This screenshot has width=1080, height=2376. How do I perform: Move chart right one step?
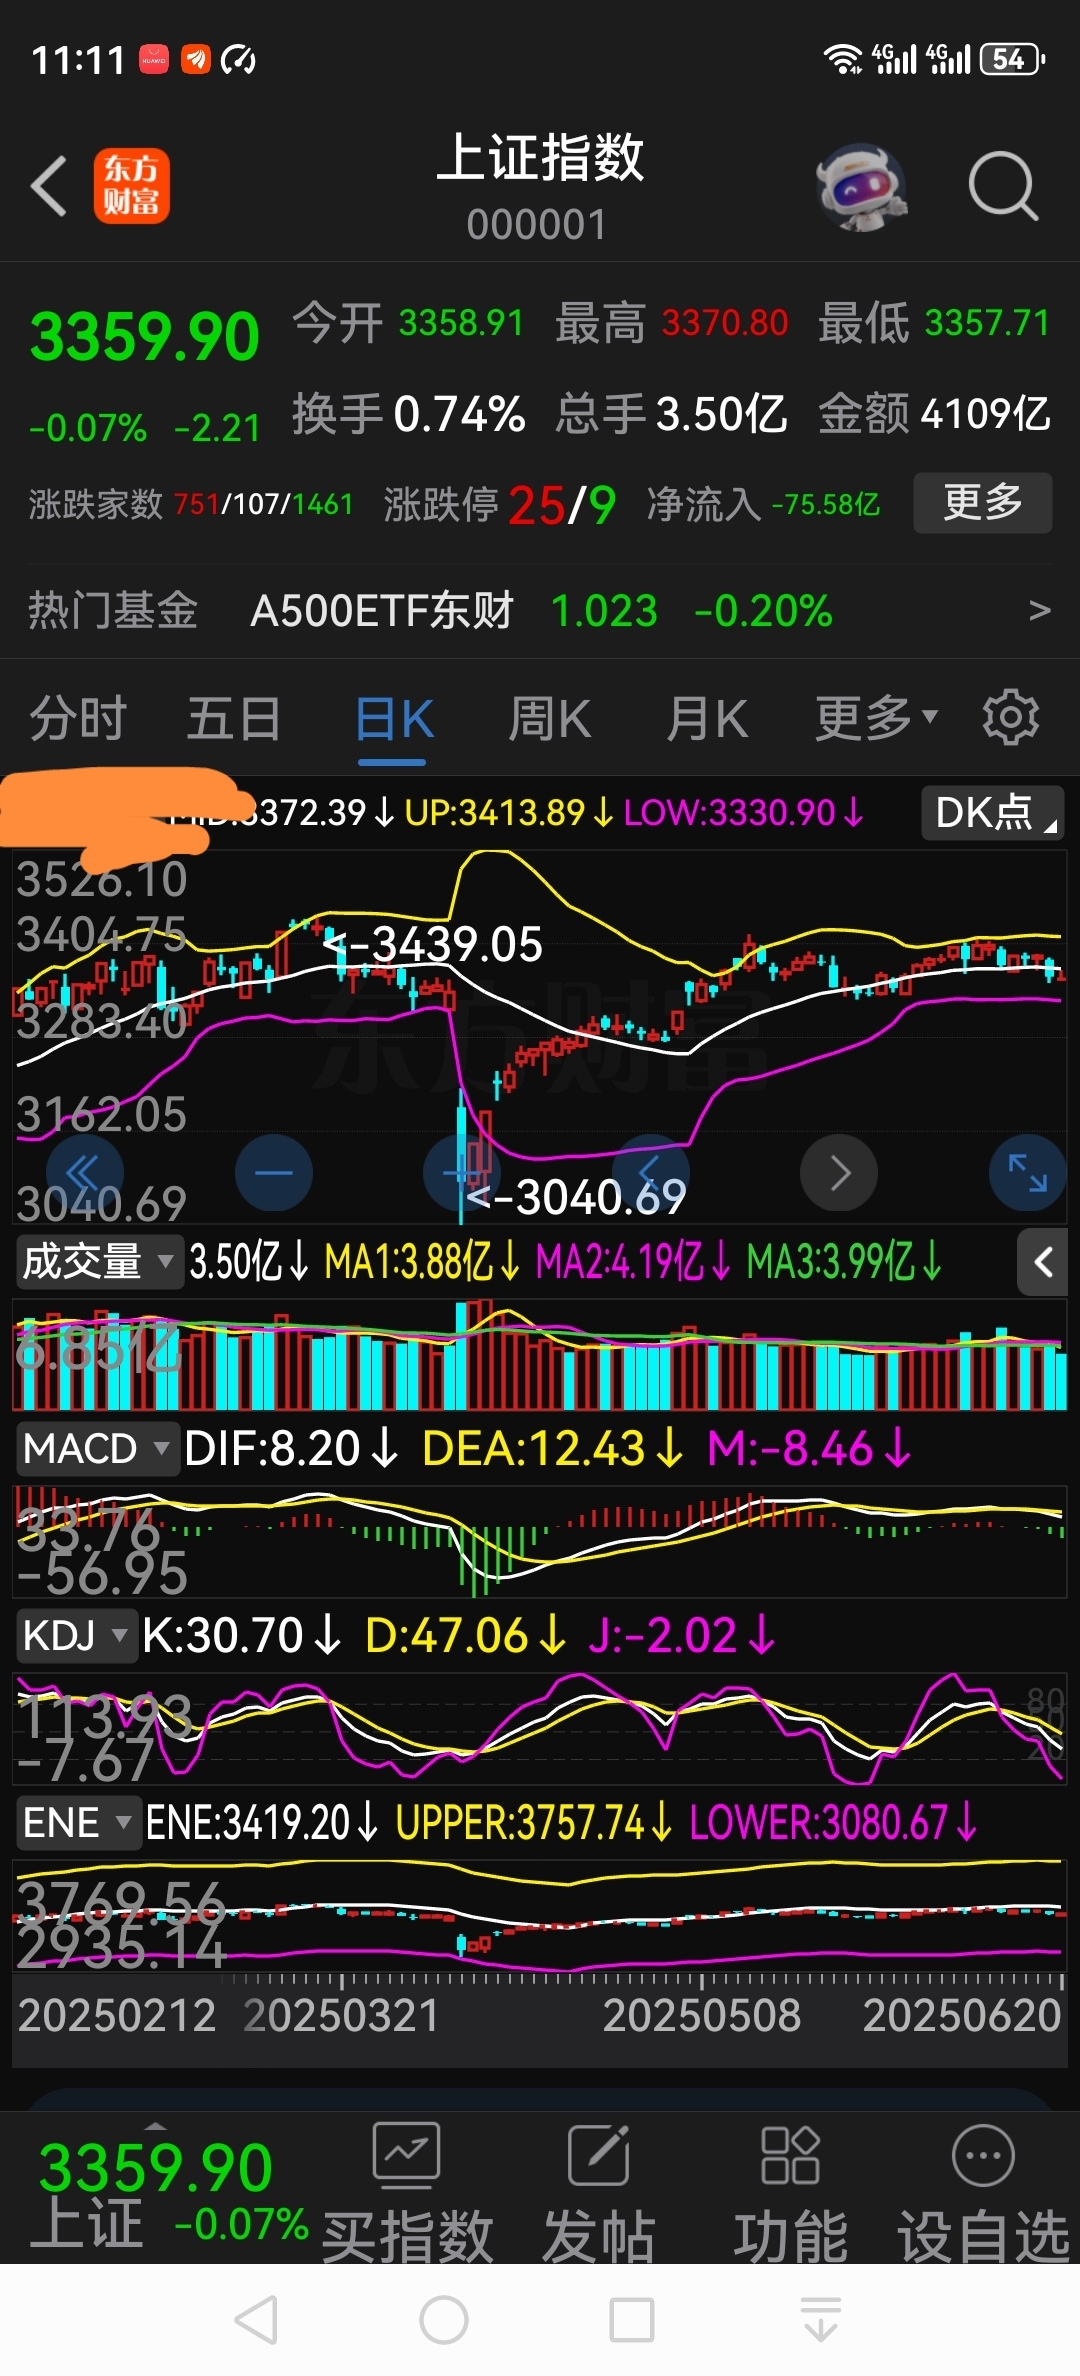tap(839, 1172)
